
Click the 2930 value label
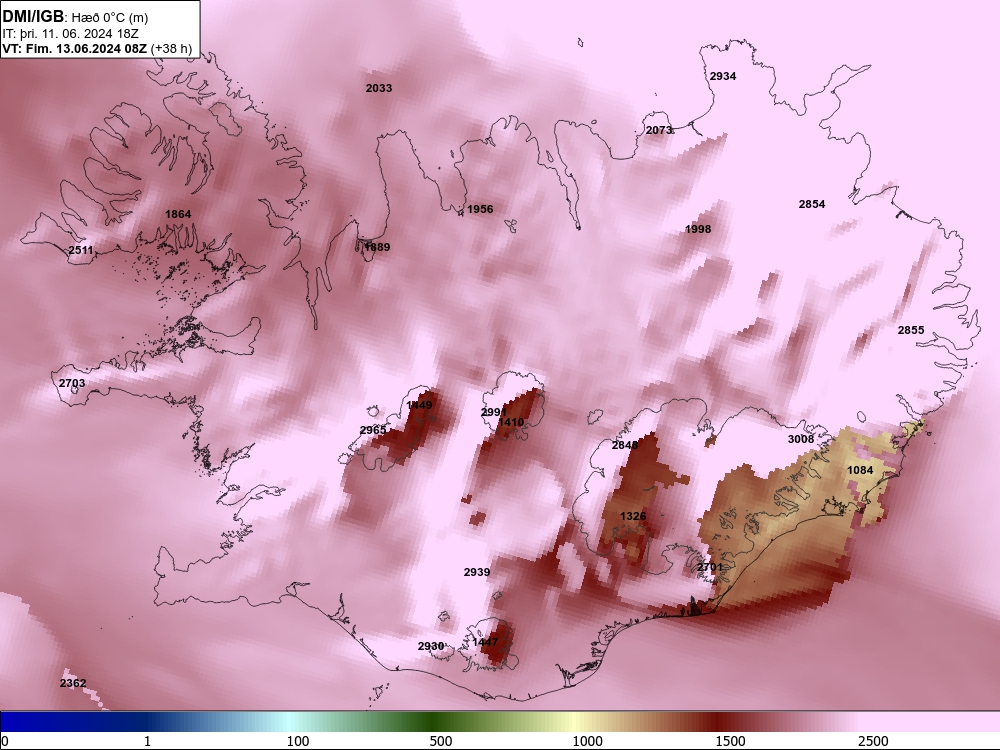tap(430, 647)
